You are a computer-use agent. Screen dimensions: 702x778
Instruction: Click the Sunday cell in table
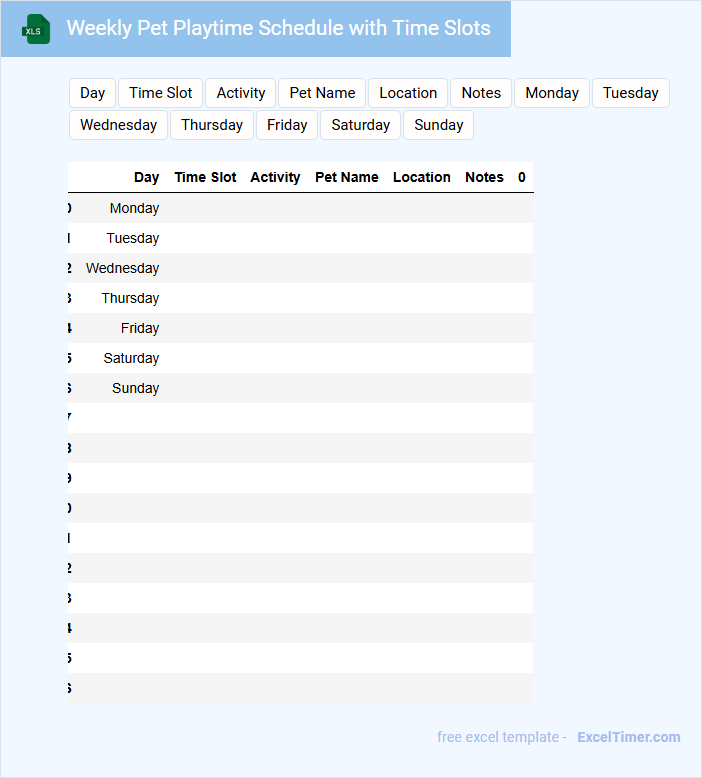[135, 388]
